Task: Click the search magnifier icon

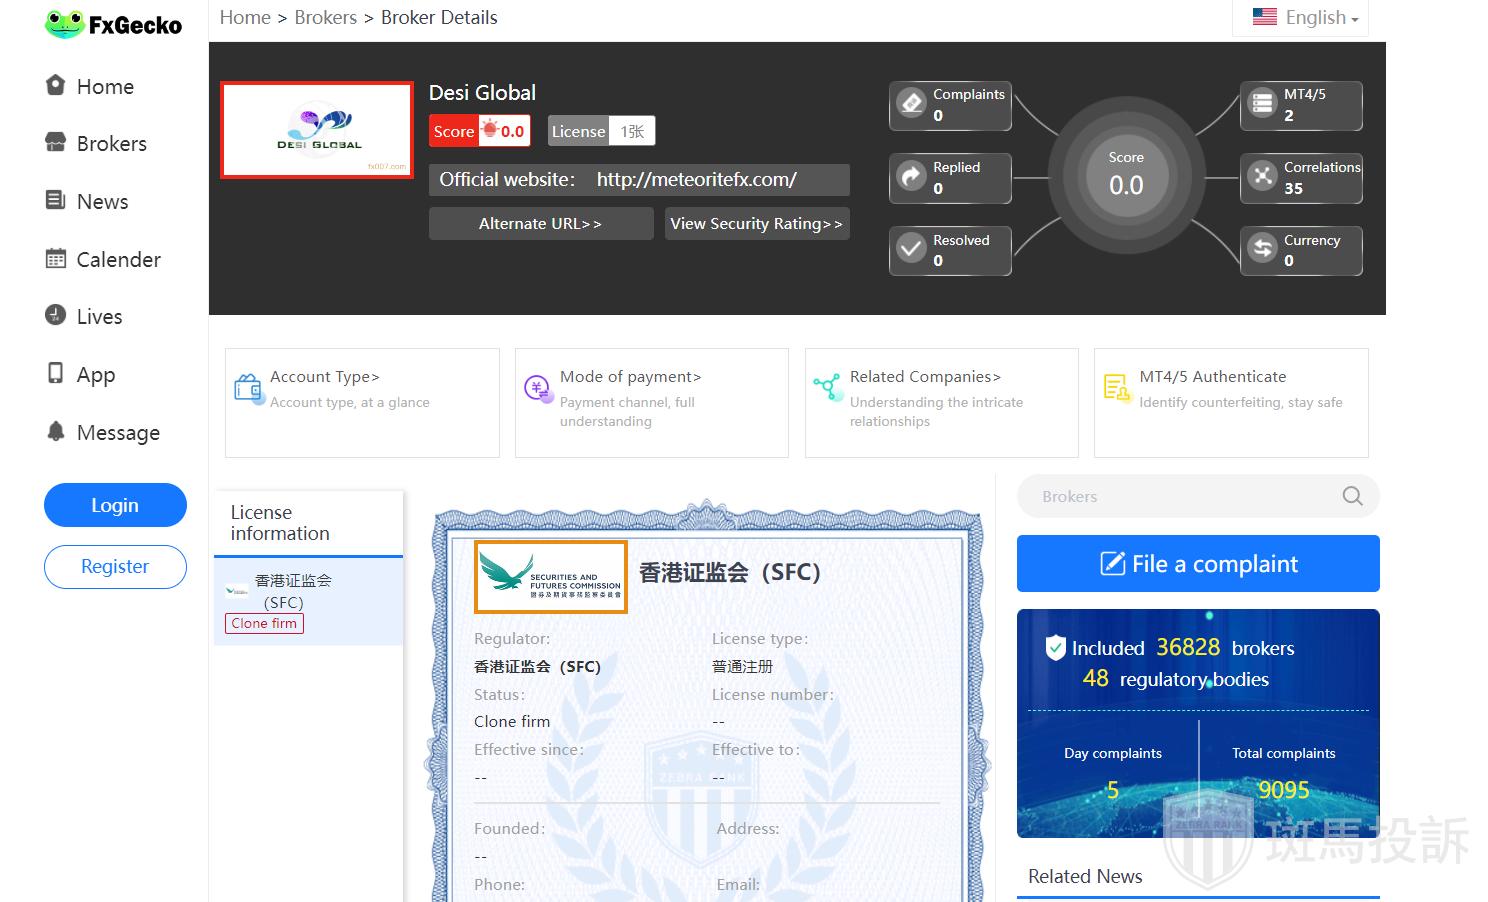Action: point(1352,496)
